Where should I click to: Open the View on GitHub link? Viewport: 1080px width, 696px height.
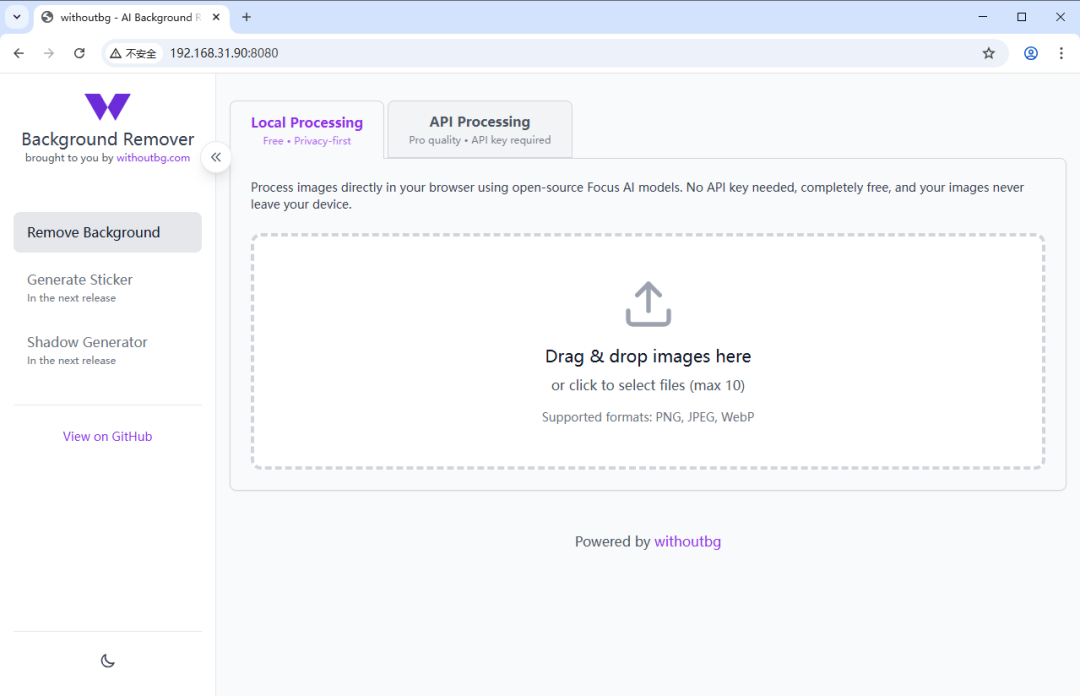107,436
